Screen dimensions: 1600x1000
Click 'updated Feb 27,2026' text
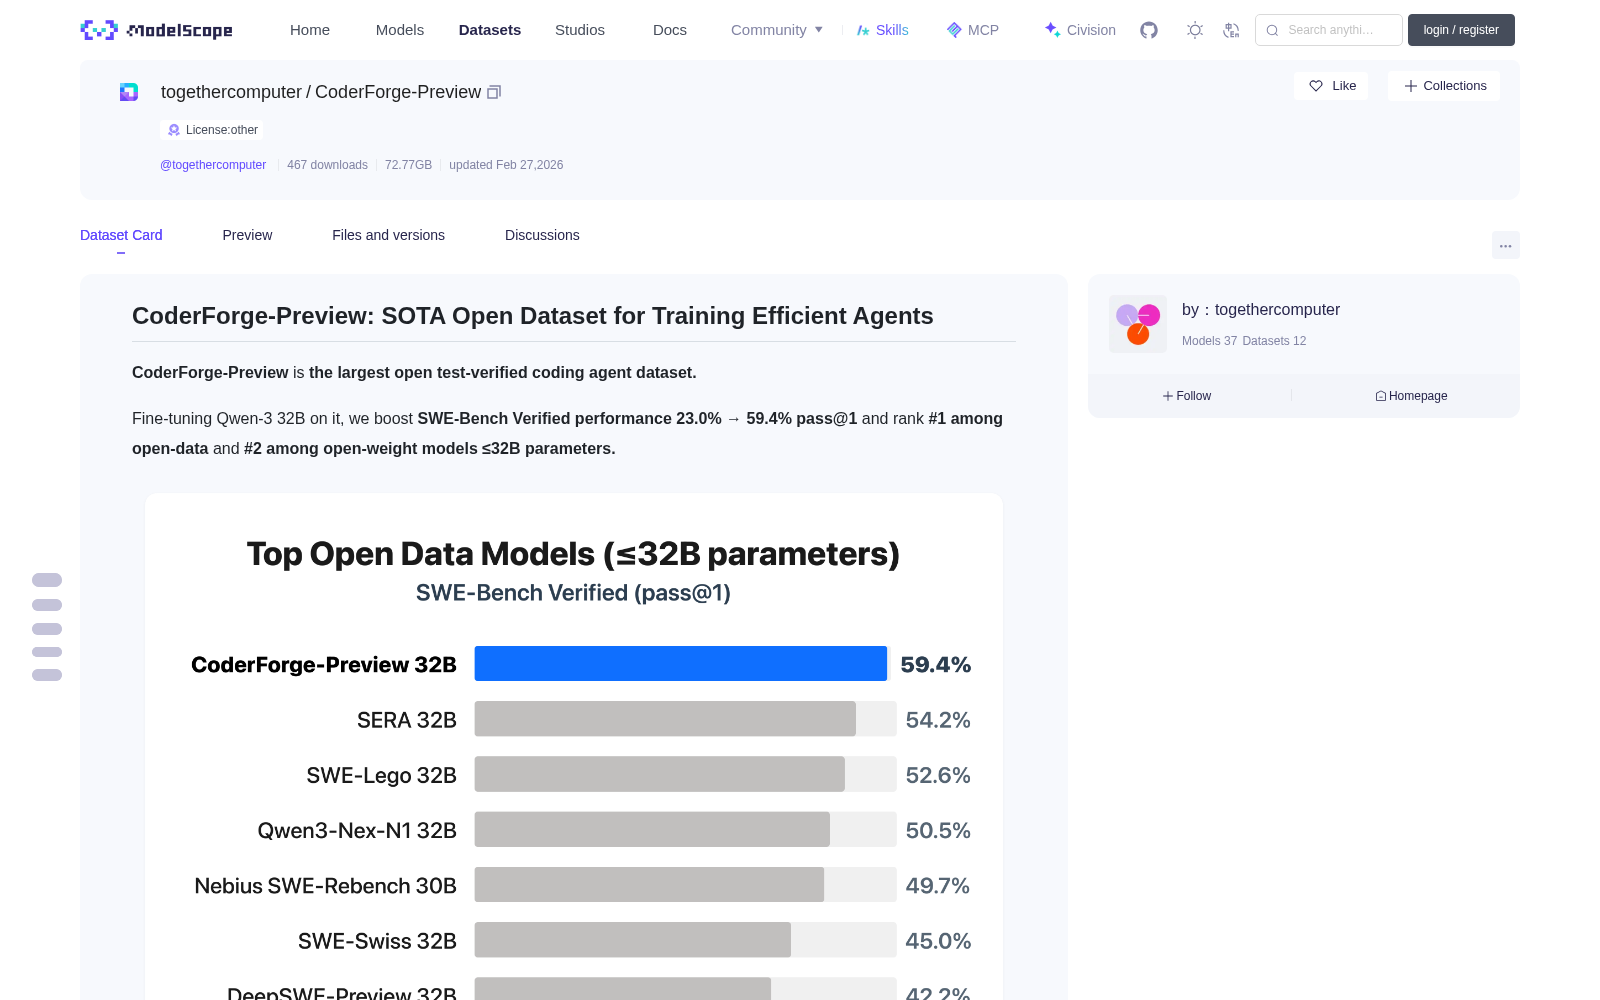[506, 165]
